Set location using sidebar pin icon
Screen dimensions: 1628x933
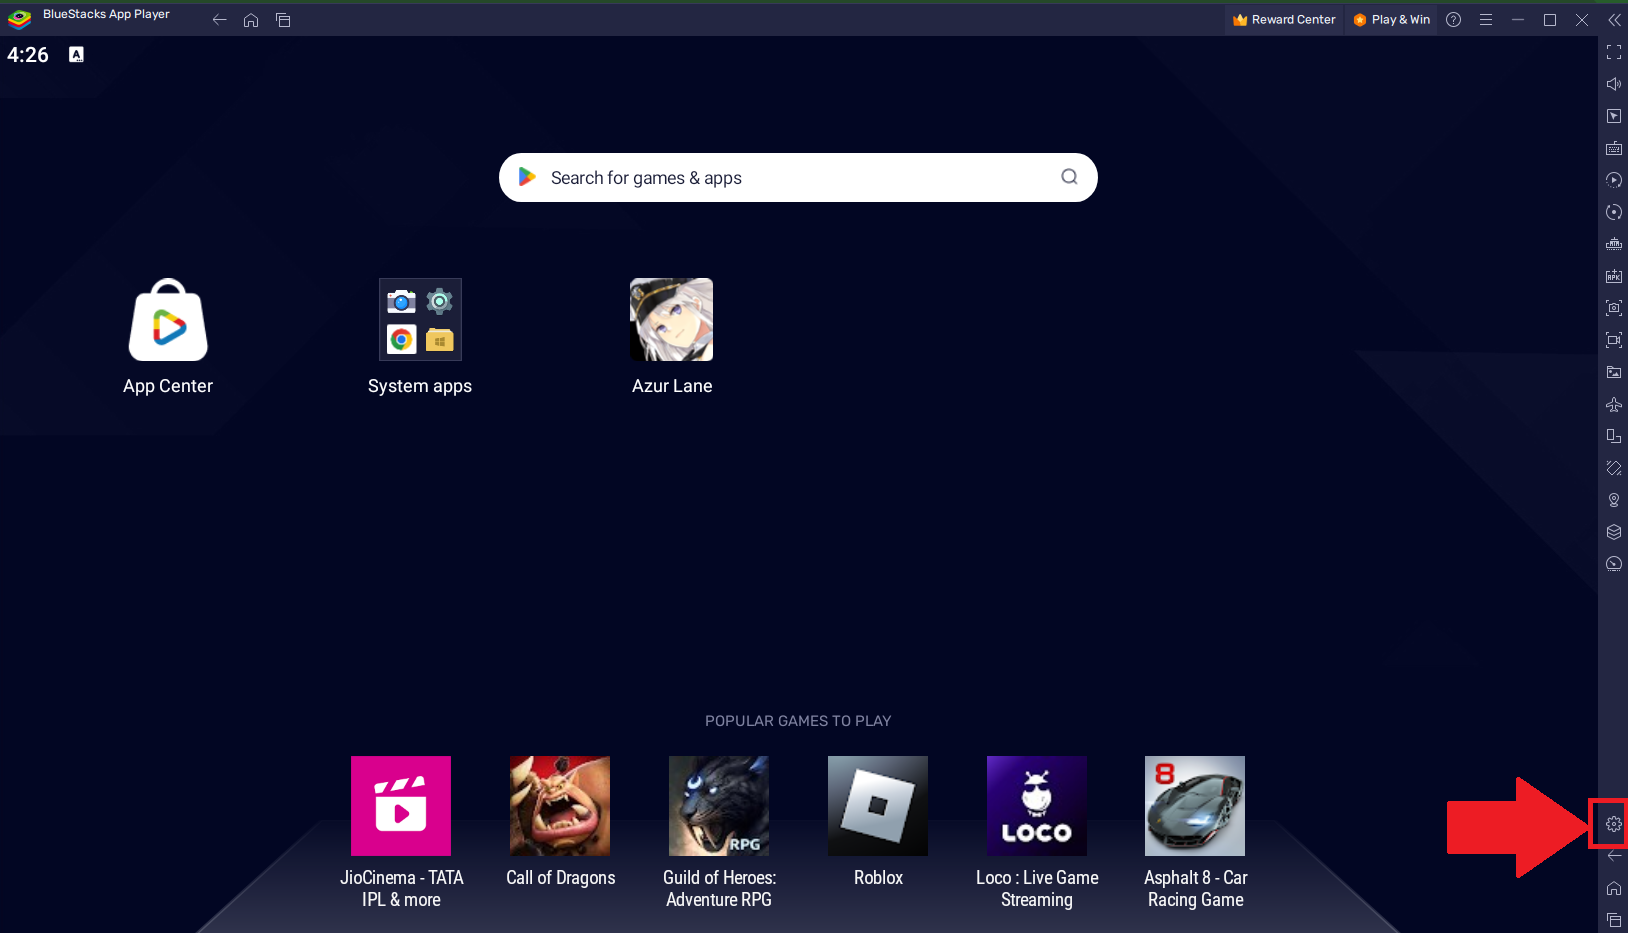(x=1614, y=500)
